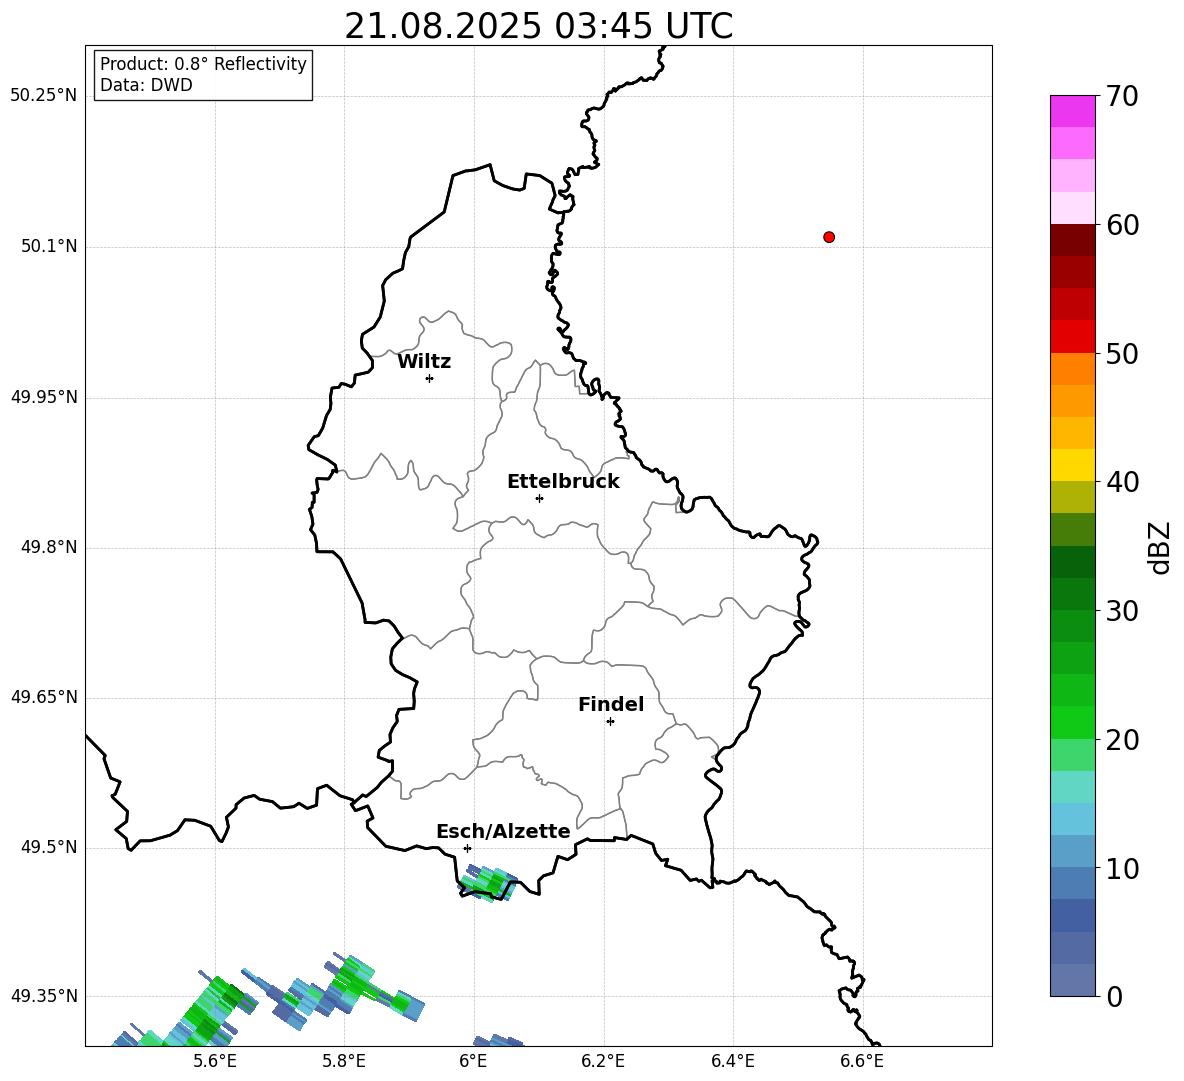Click the 5.8°E longitude label
The height and width of the screenshot is (1081, 1184).
344,1061
